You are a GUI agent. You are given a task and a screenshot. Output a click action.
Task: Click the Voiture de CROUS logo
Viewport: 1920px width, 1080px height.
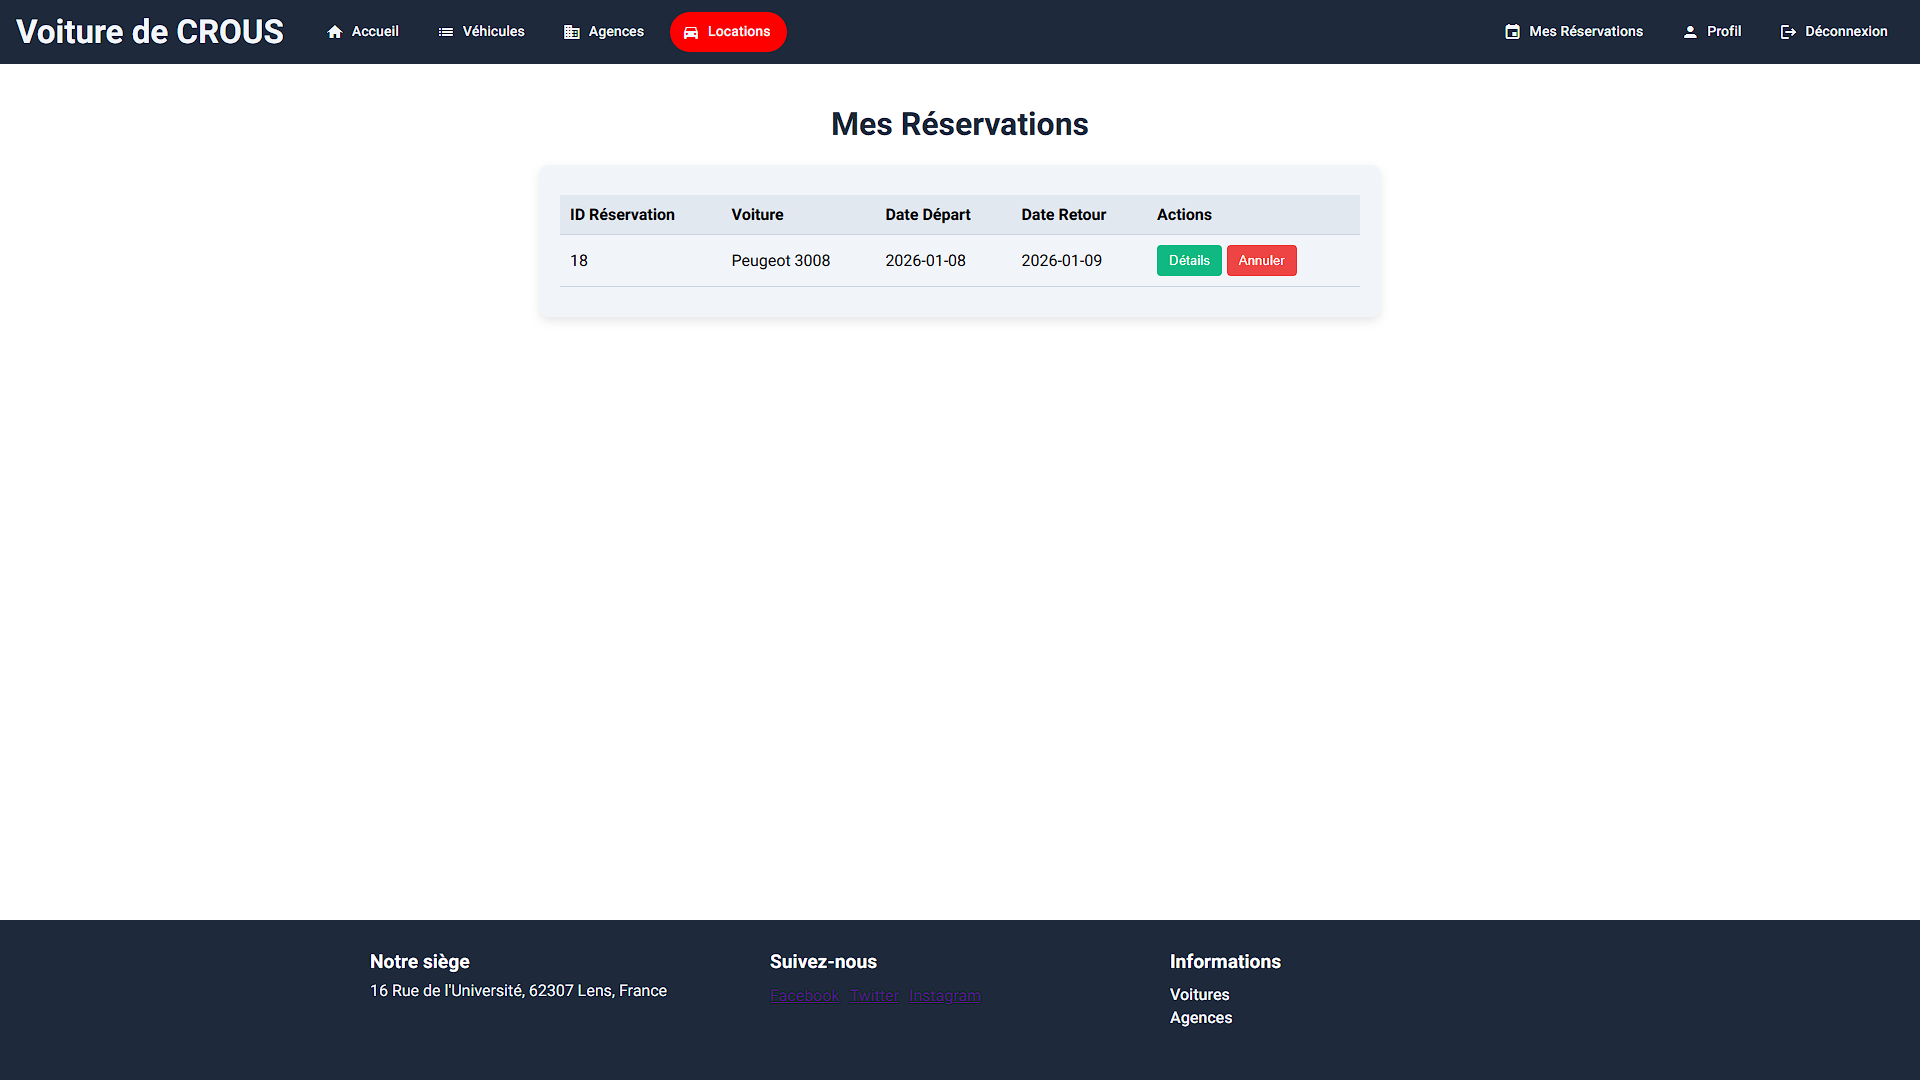(150, 32)
